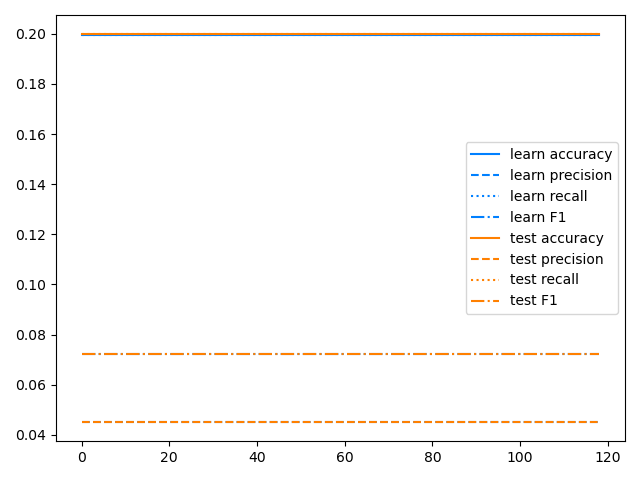This screenshot has width=640, height=480.
Task: Click the x-axis tick label 0
Action: [x=82, y=457]
